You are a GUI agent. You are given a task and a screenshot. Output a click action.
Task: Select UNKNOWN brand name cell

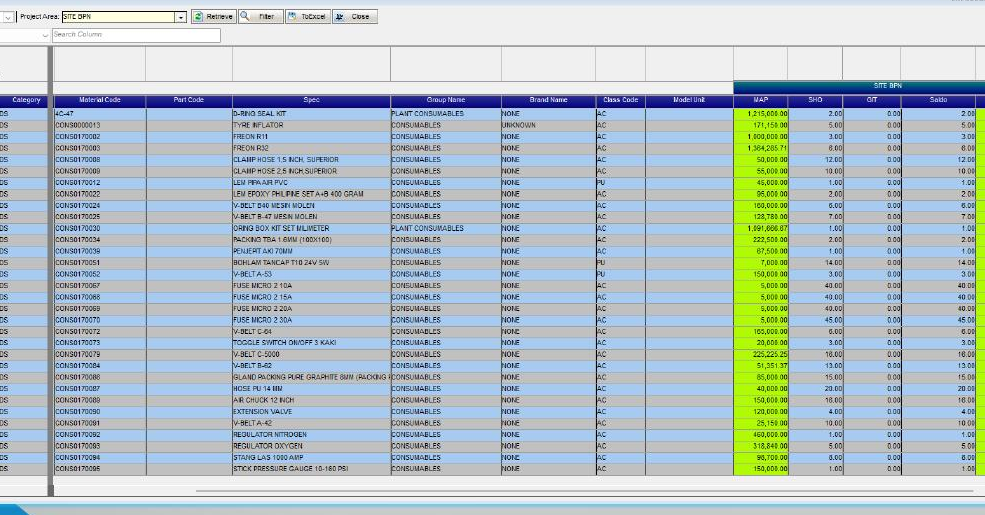click(x=548, y=125)
